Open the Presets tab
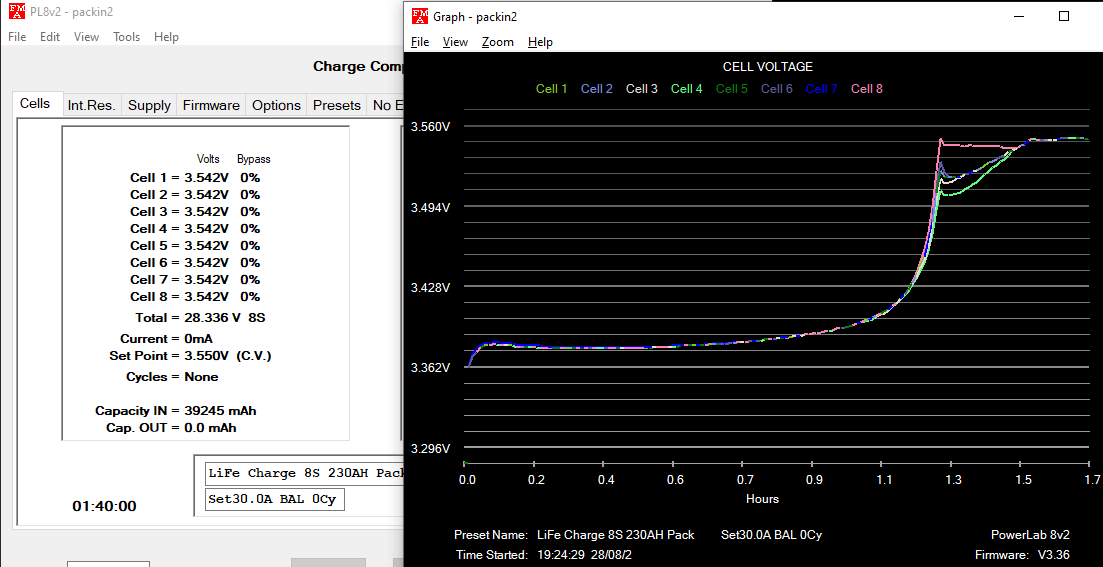 tap(336, 105)
